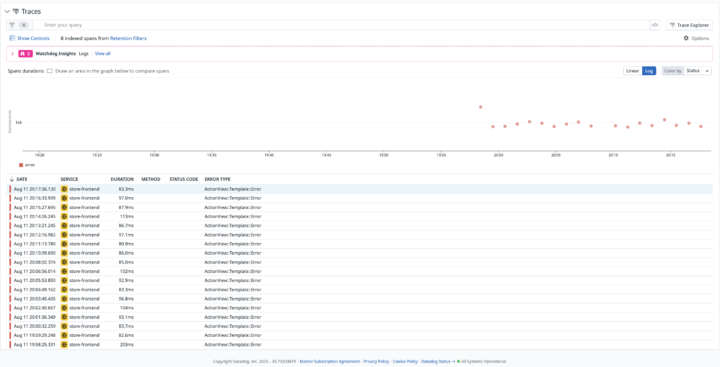The width and height of the screenshot is (720, 367).
Task: Click store-frontend icon in the 20:14:26.245 row
Action: point(64,216)
